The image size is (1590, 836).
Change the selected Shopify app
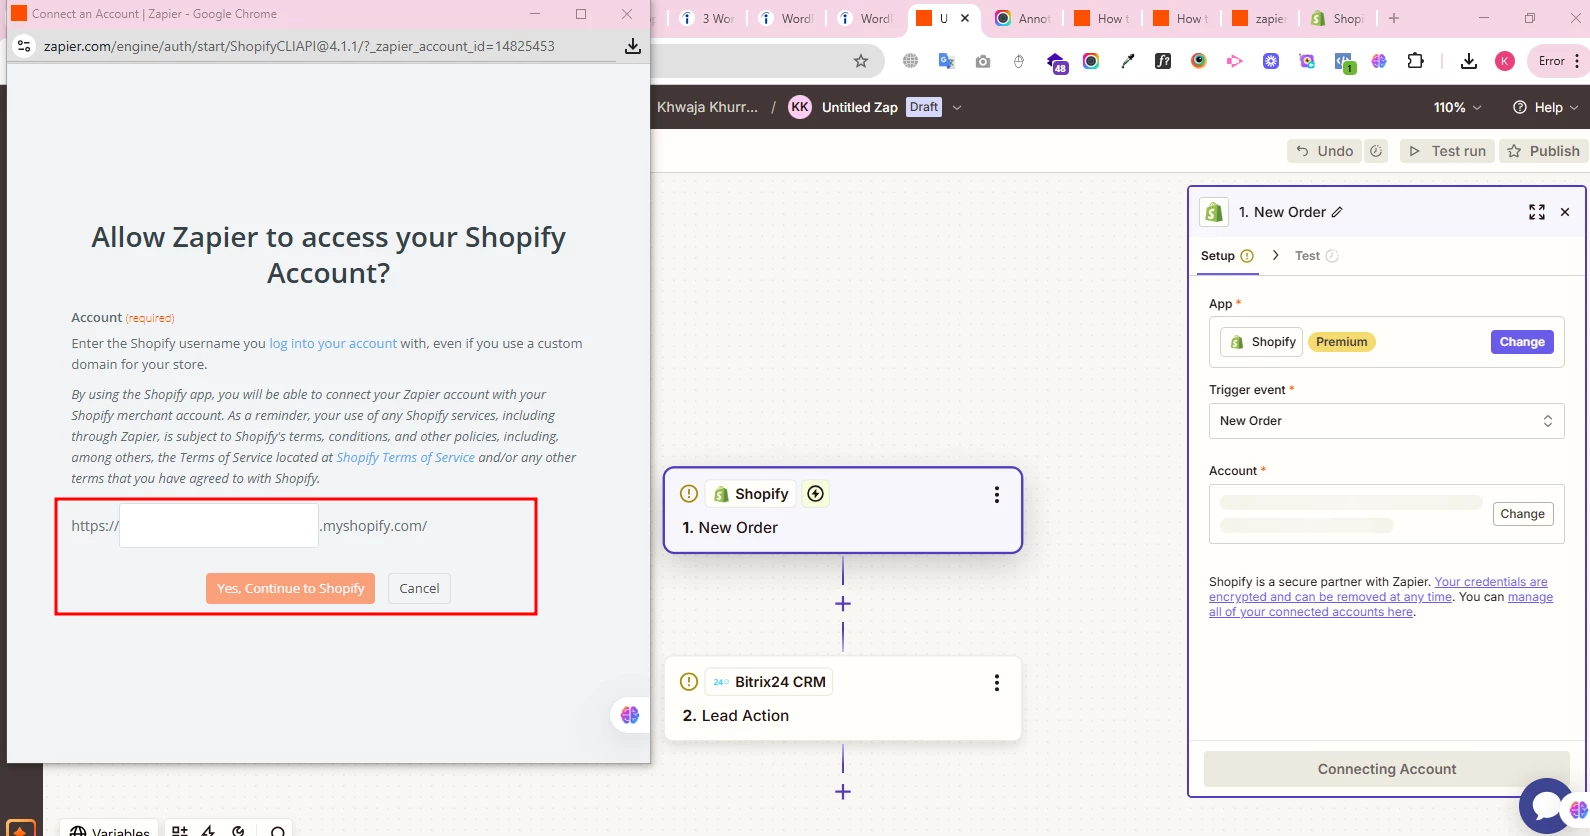tap(1522, 342)
